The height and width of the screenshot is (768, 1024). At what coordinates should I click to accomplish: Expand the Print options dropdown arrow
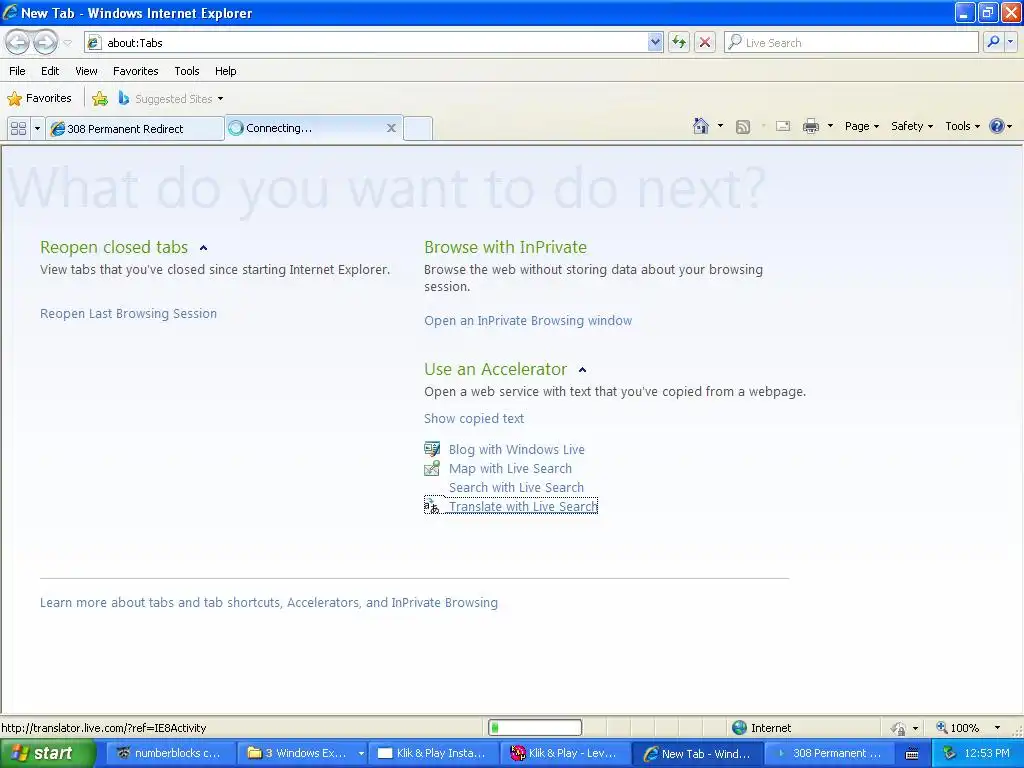pos(830,126)
